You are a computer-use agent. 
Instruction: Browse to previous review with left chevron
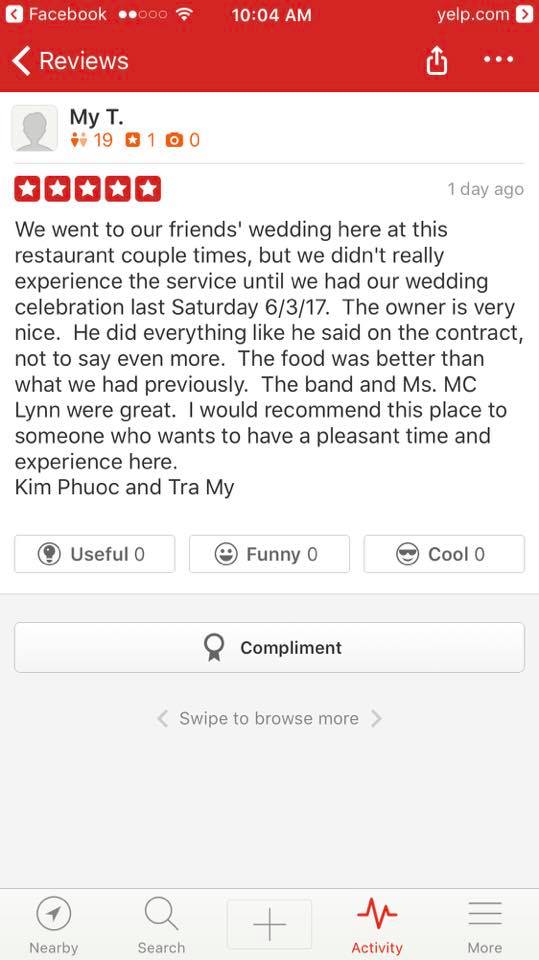(162, 718)
